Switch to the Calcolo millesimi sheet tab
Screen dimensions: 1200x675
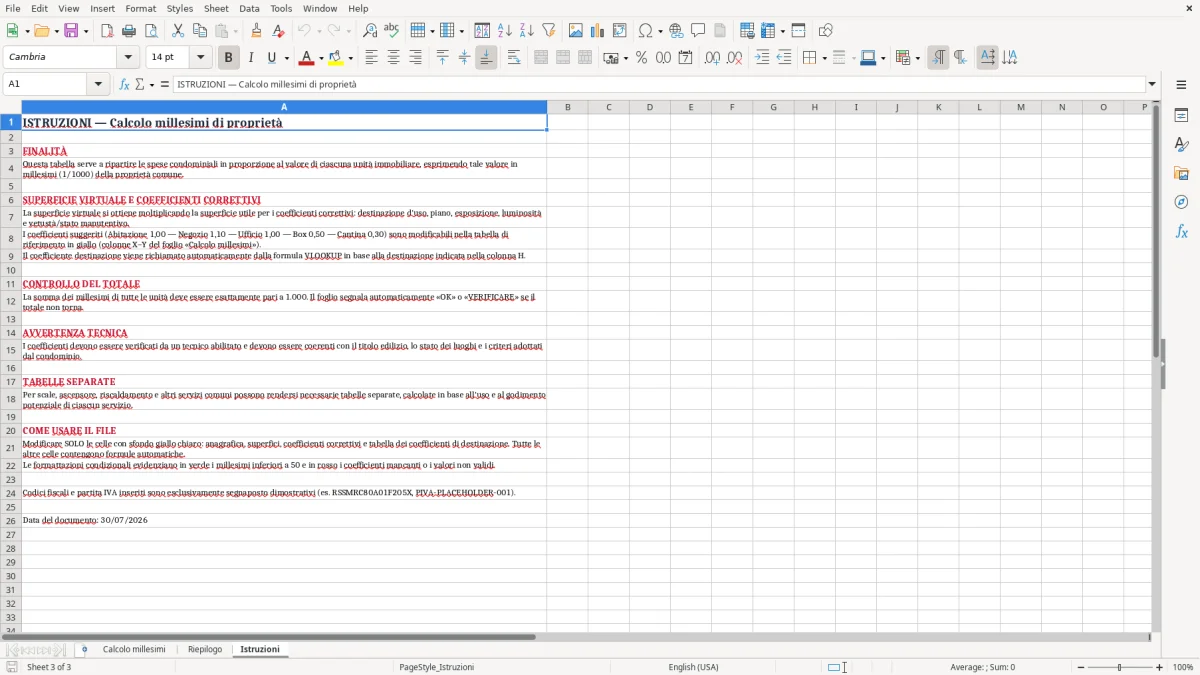click(x=134, y=650)
